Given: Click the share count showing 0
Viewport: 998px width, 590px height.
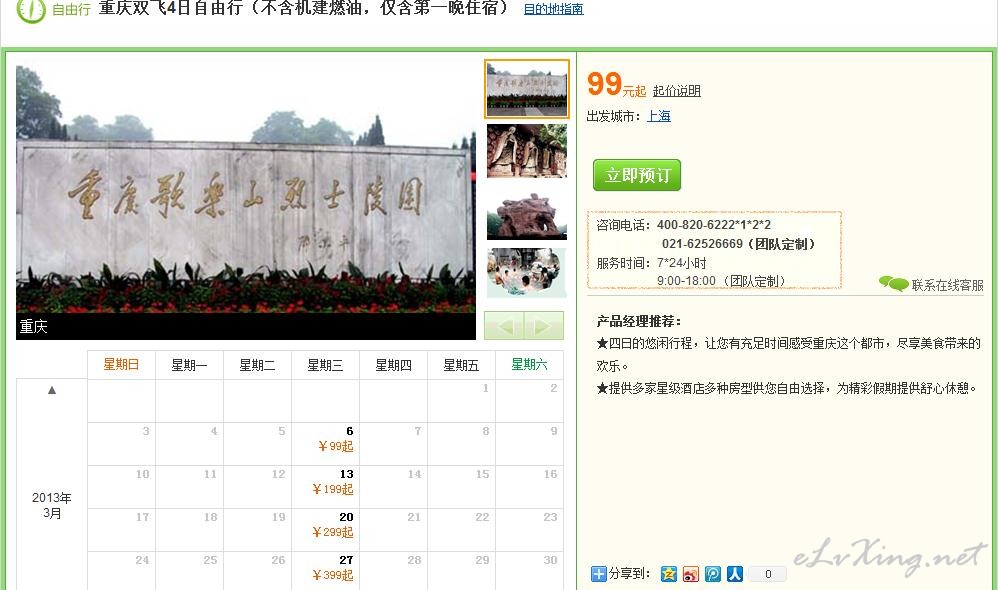Looking at the screenshot, I should click(768, 574).
